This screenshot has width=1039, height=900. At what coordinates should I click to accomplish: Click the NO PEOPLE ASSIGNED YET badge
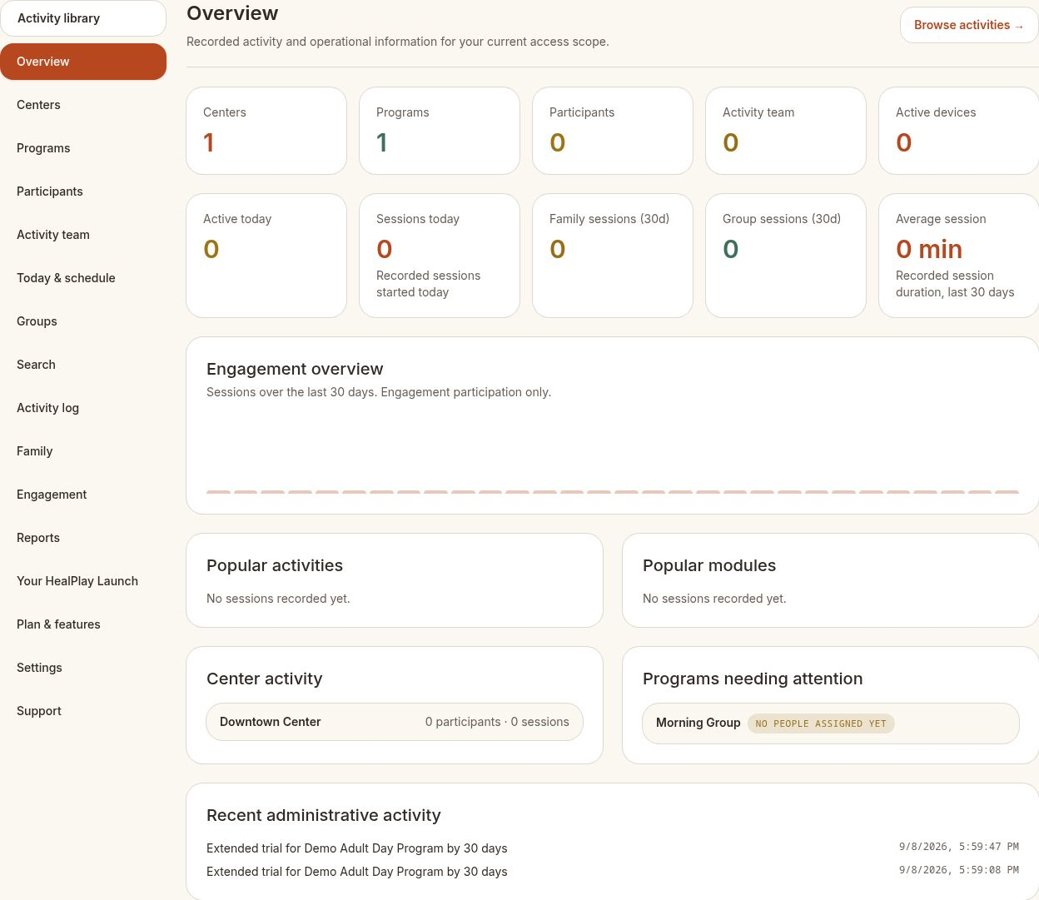(x=820, y=724)
